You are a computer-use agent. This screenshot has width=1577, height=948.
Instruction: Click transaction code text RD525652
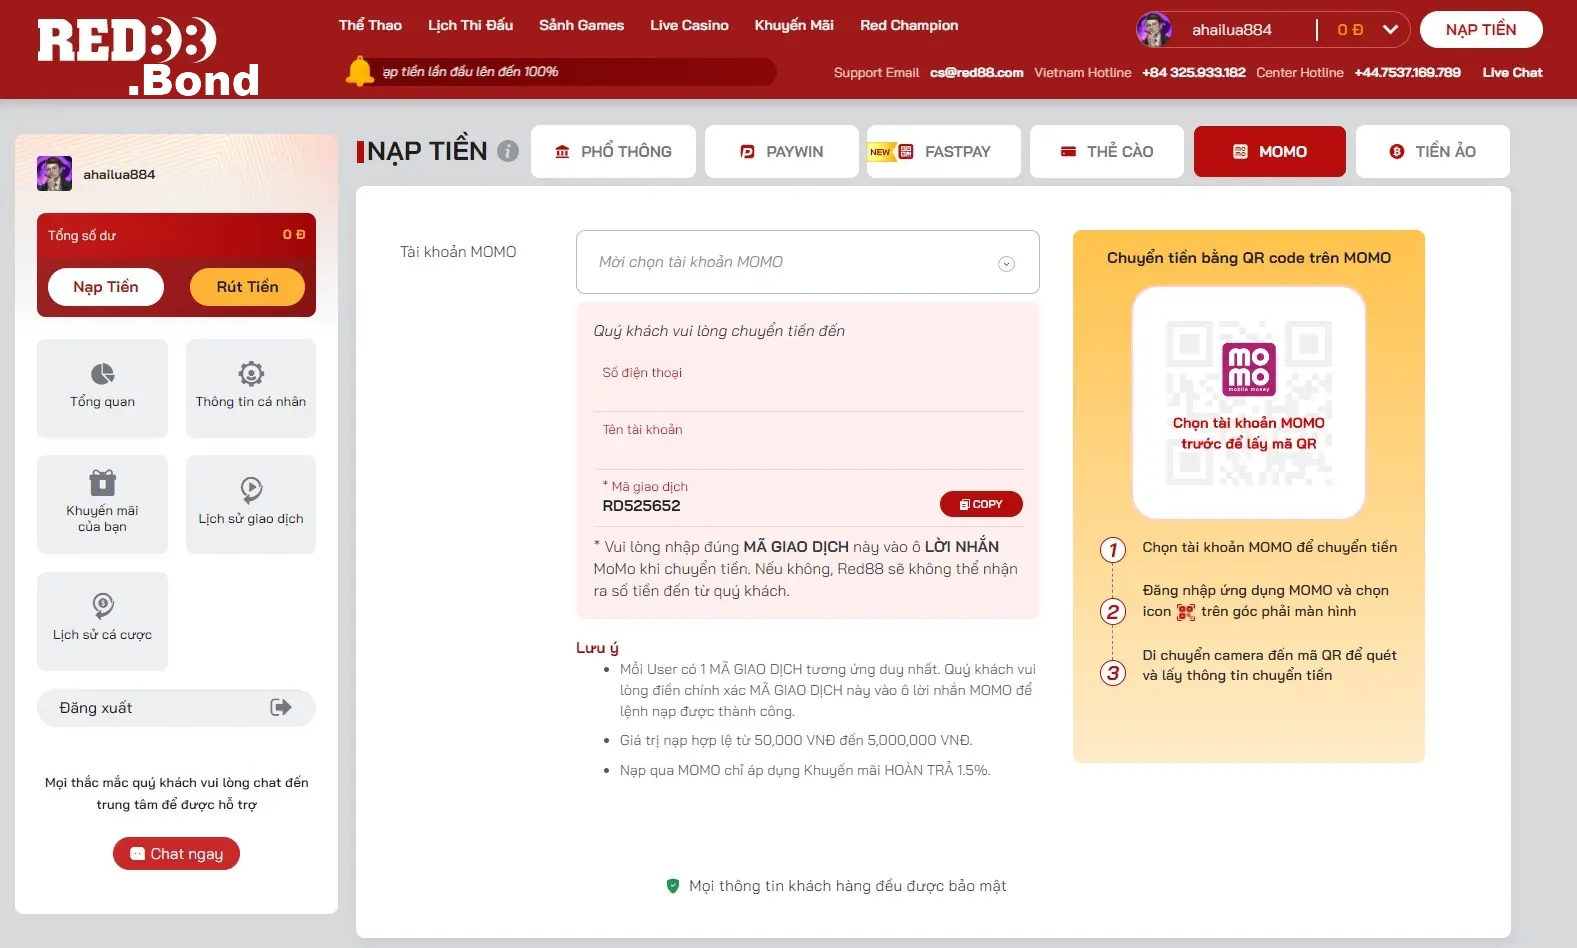point(641,506)
